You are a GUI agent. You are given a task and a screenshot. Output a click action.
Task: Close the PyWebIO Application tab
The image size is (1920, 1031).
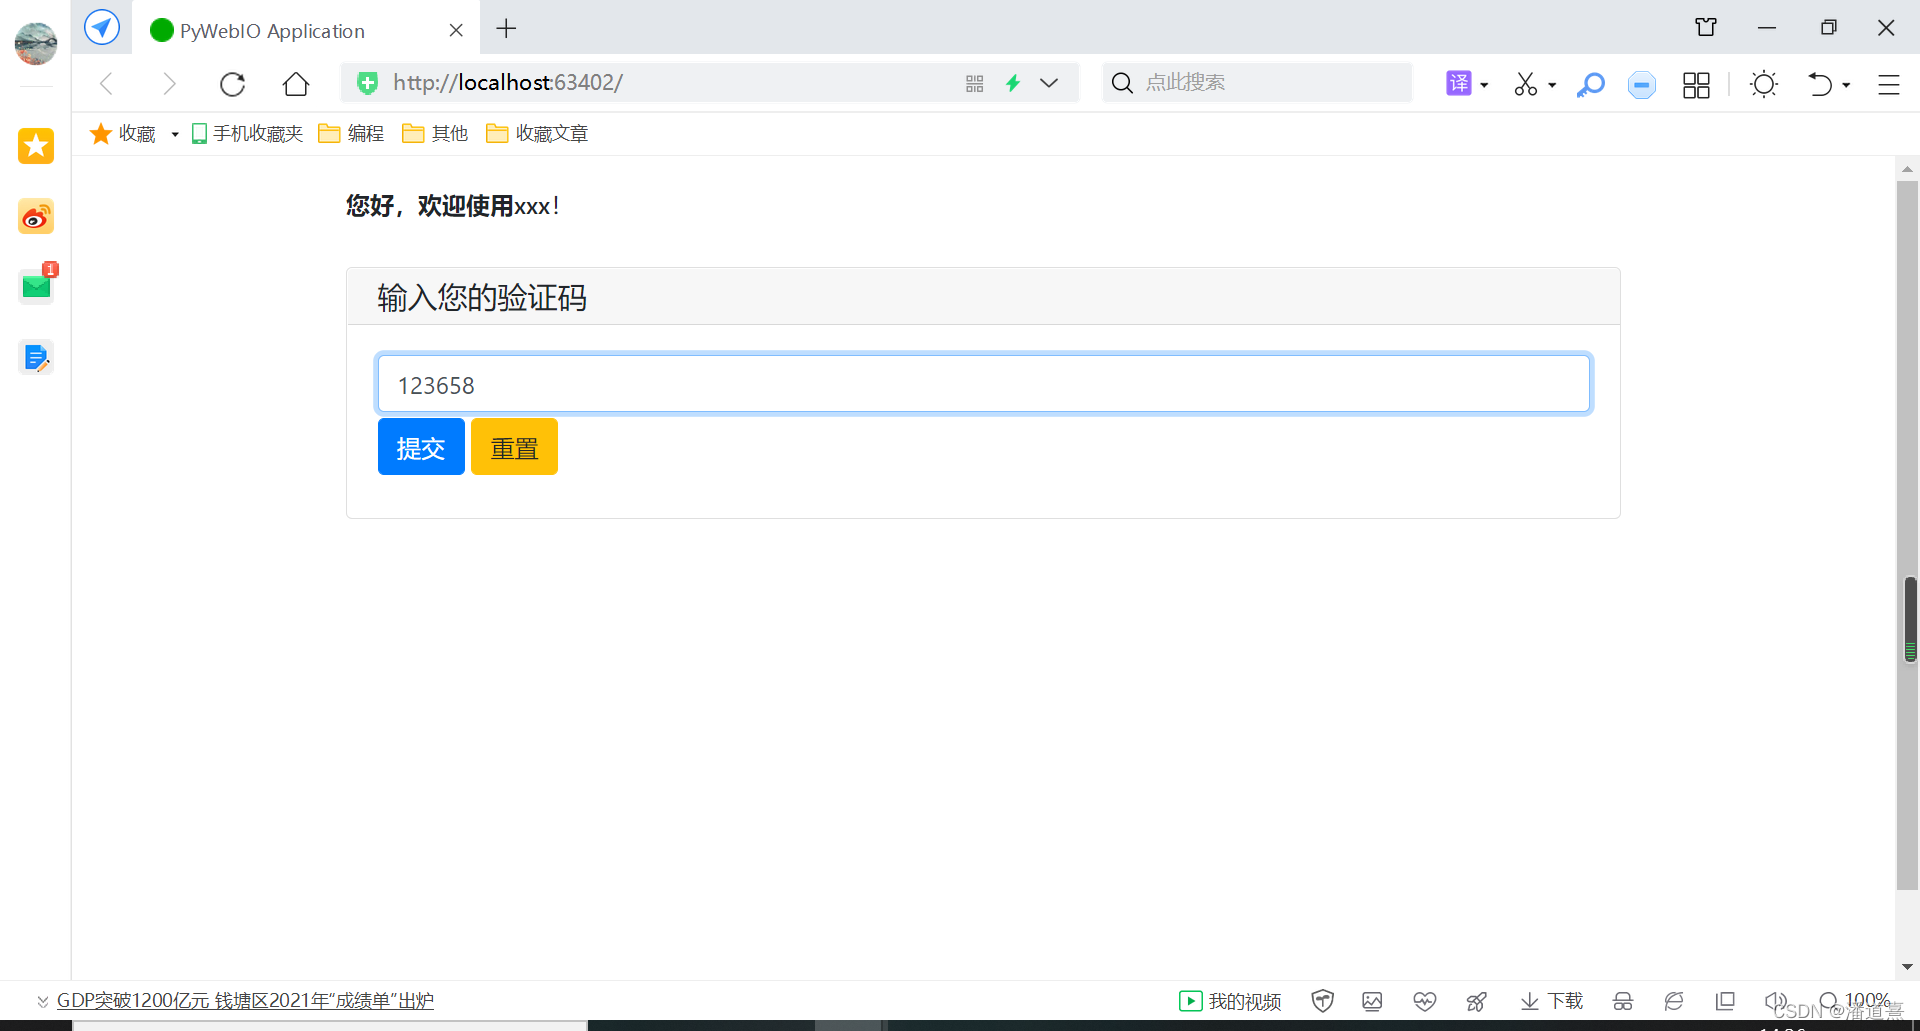[456, 30]
